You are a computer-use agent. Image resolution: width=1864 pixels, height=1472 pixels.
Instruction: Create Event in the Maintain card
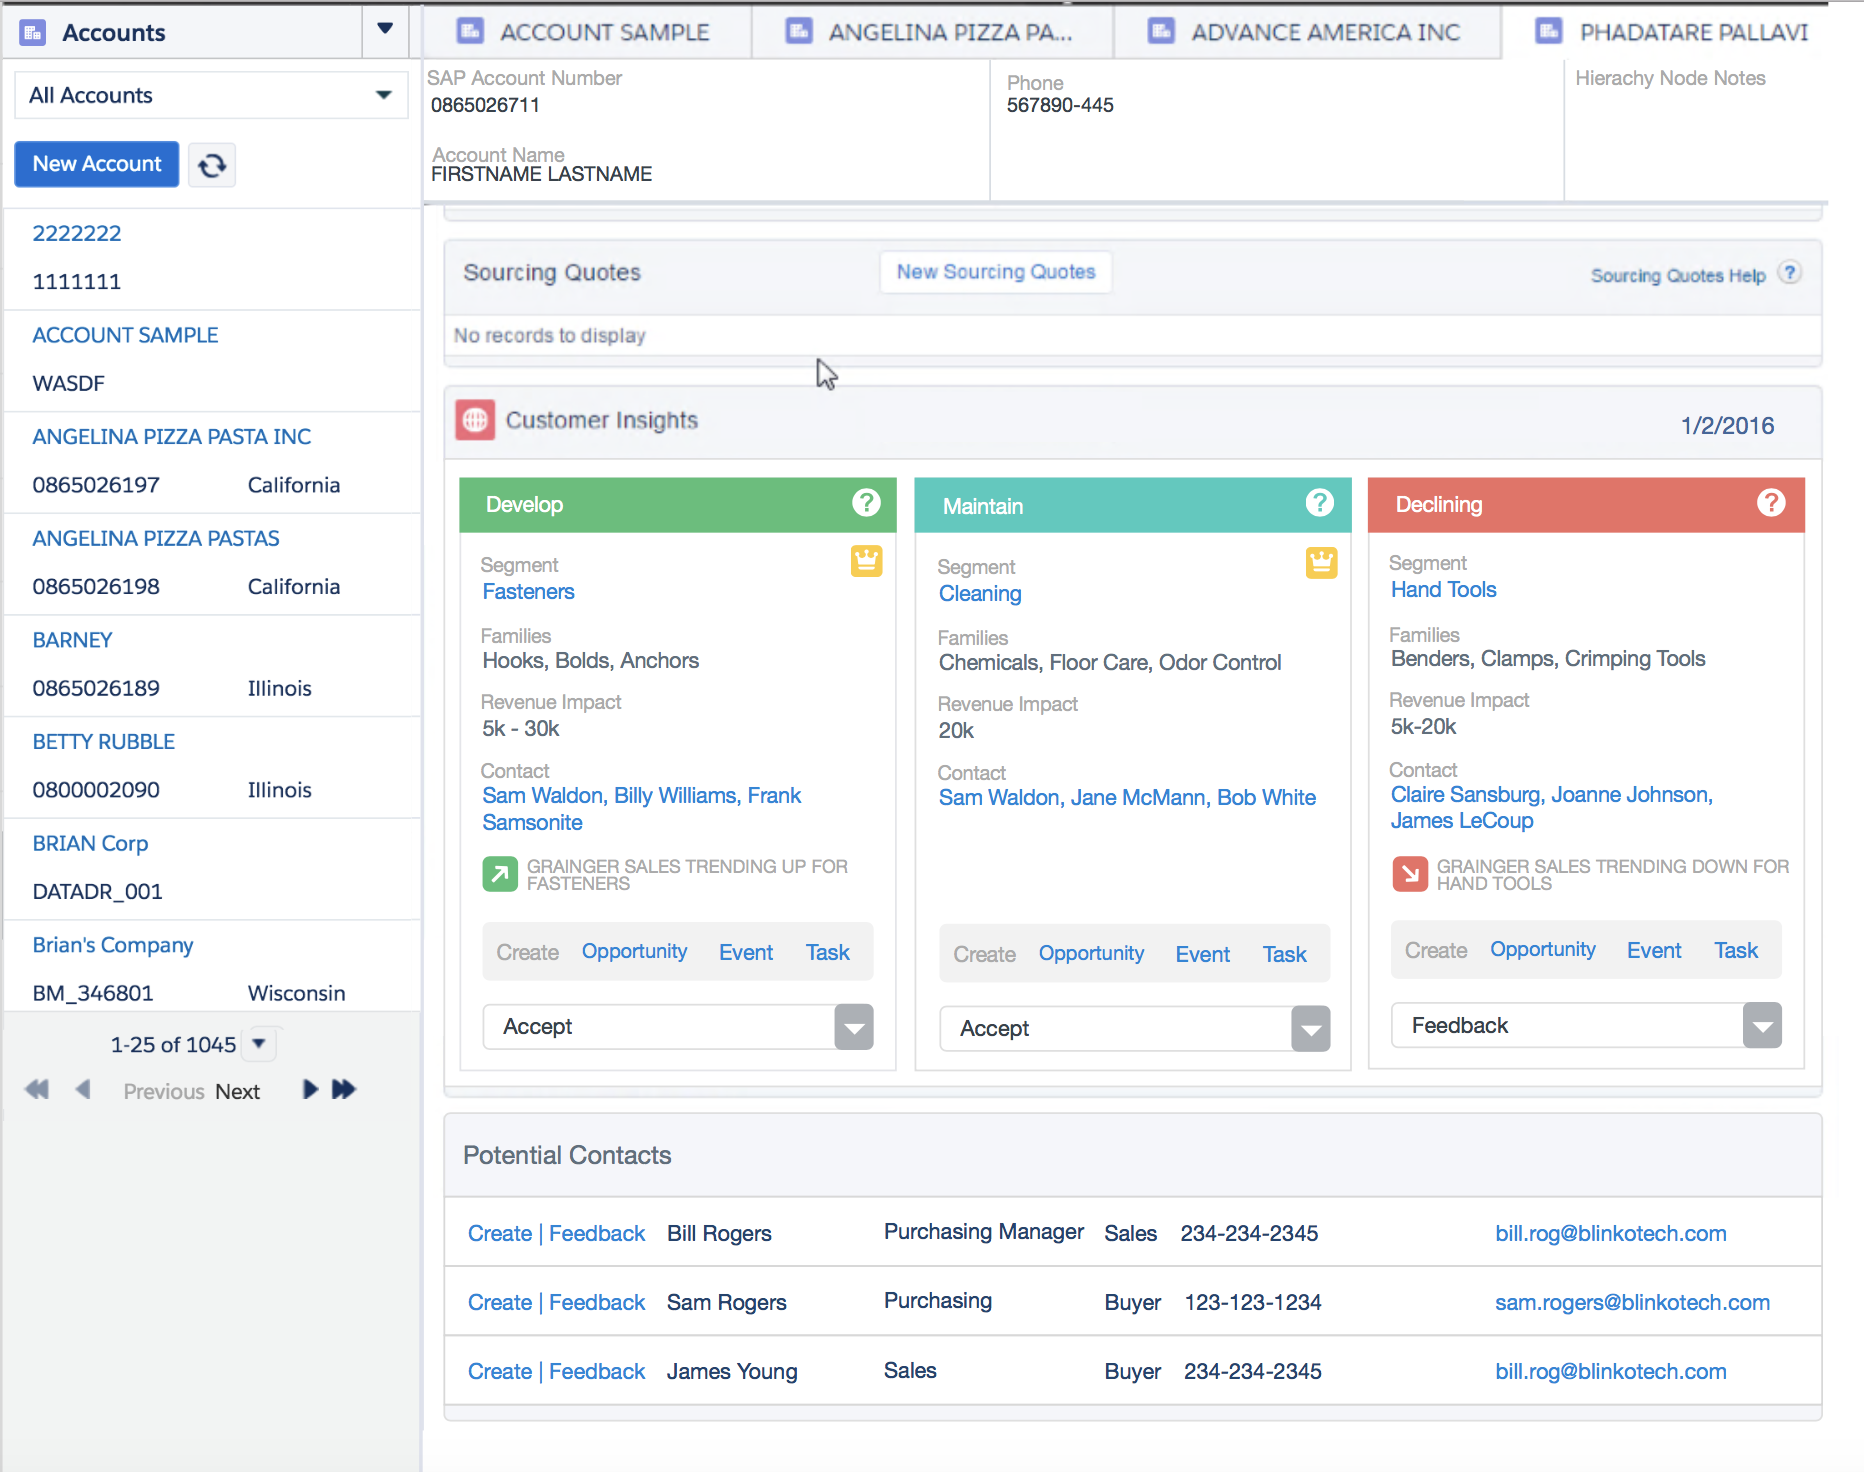click(1203, 954)
